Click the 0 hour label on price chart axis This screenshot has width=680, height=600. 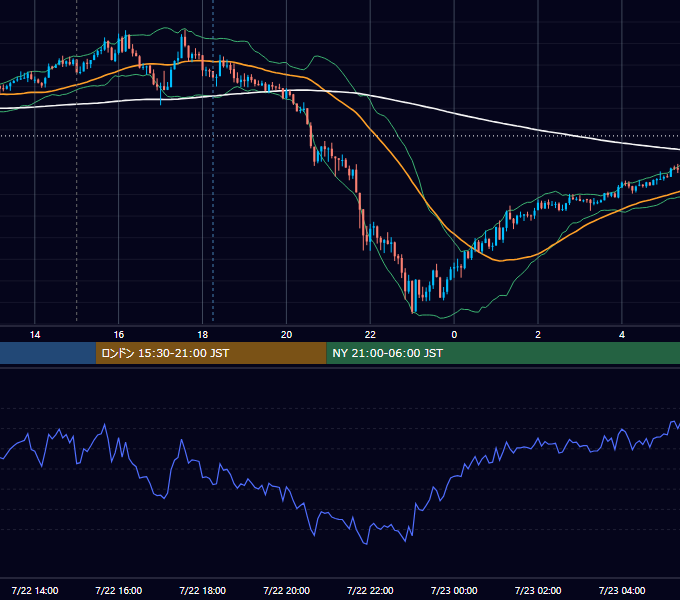tap(454, 335)
